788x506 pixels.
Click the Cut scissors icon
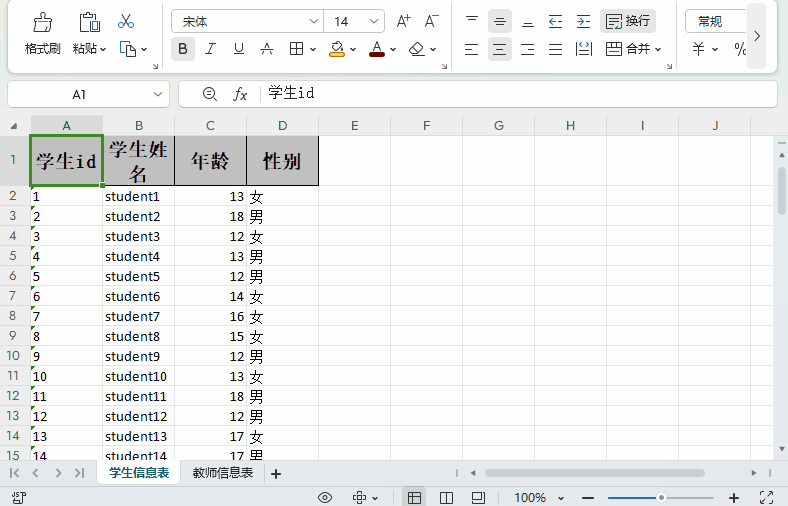point(126,21)
